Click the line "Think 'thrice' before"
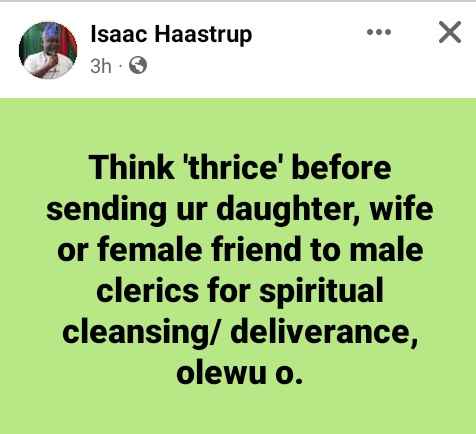476x434 pixels. point(240,167)
